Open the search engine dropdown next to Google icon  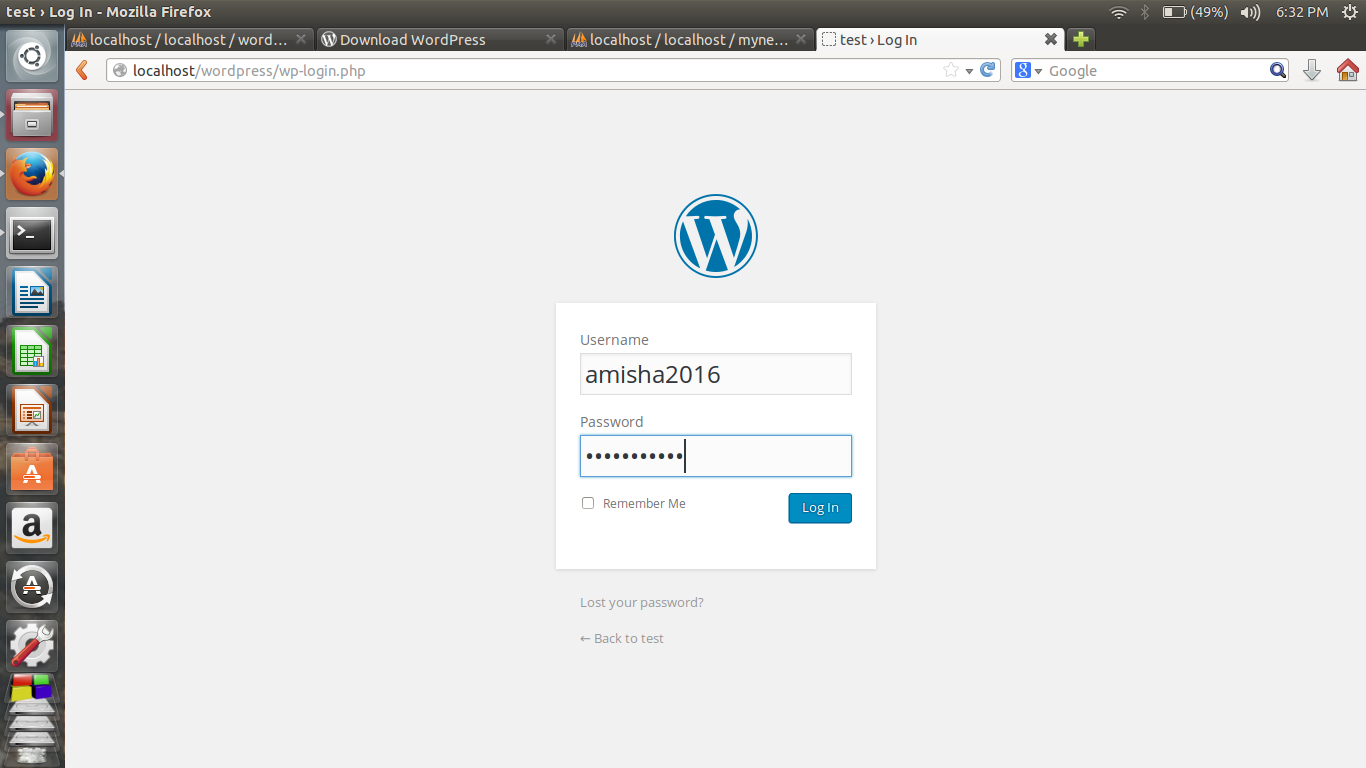(x=1038, y=70)
